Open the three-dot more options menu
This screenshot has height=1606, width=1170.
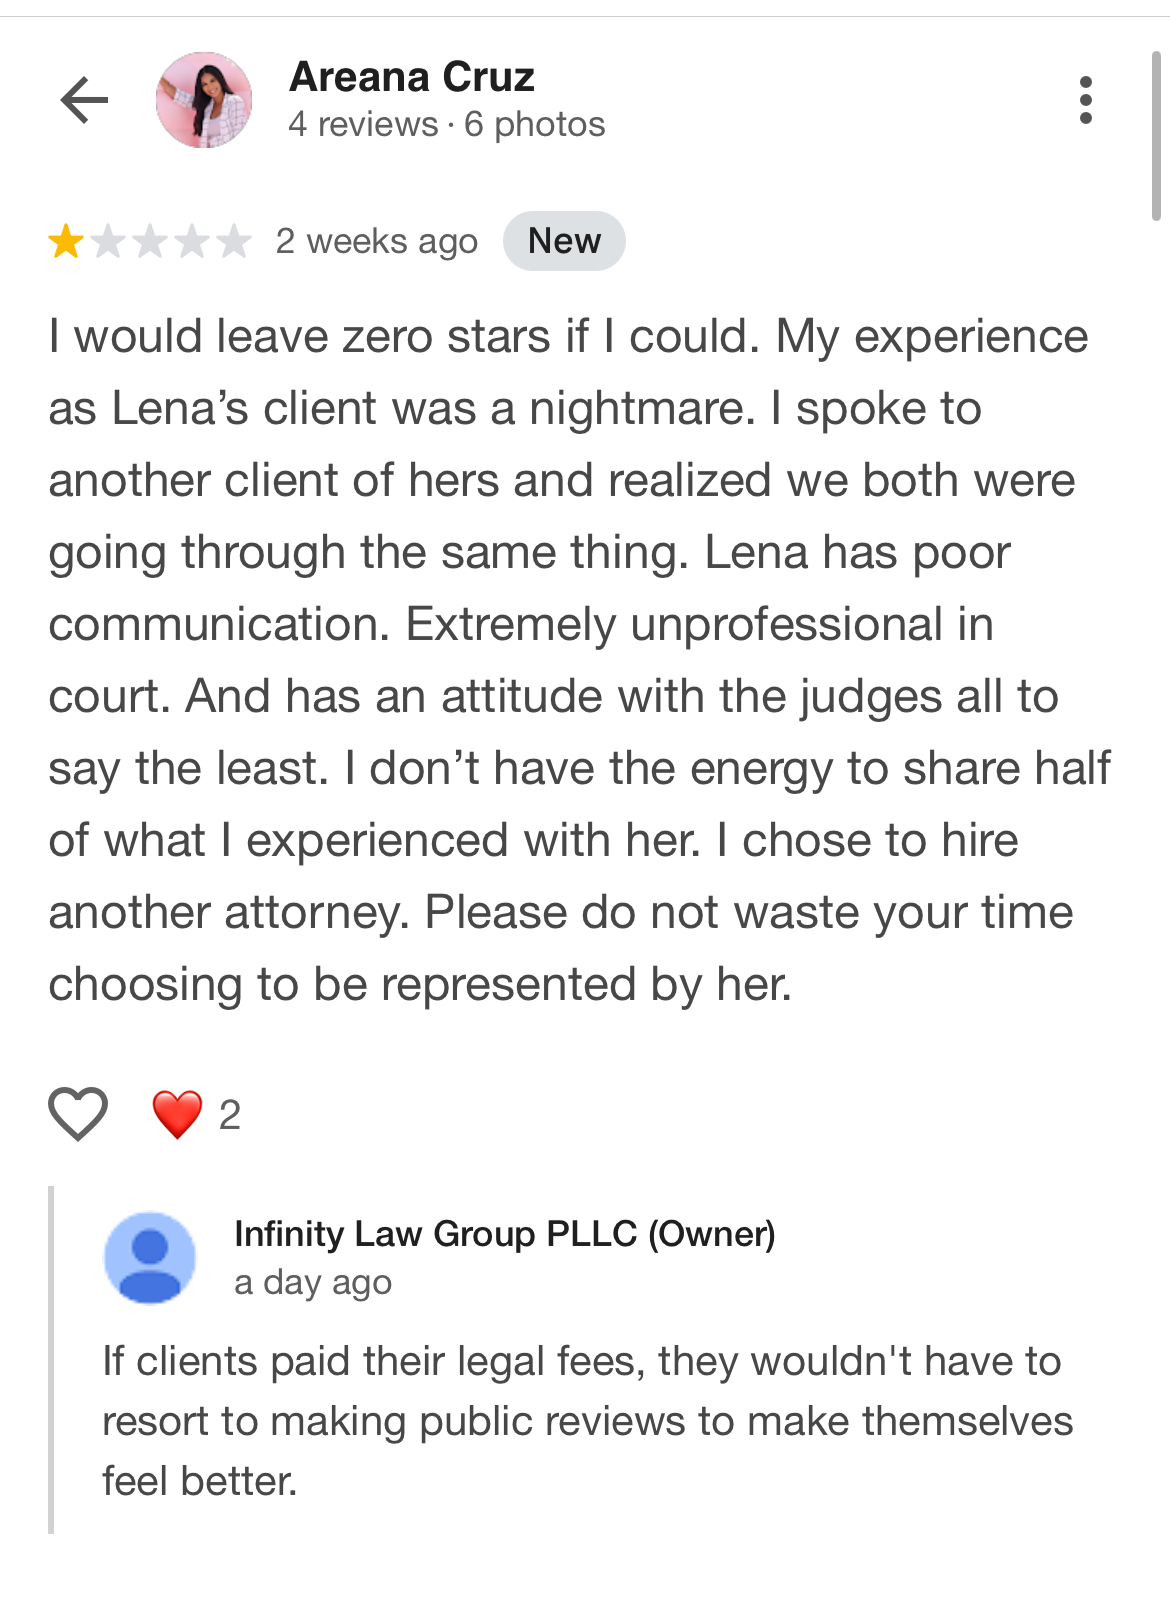1085,100
